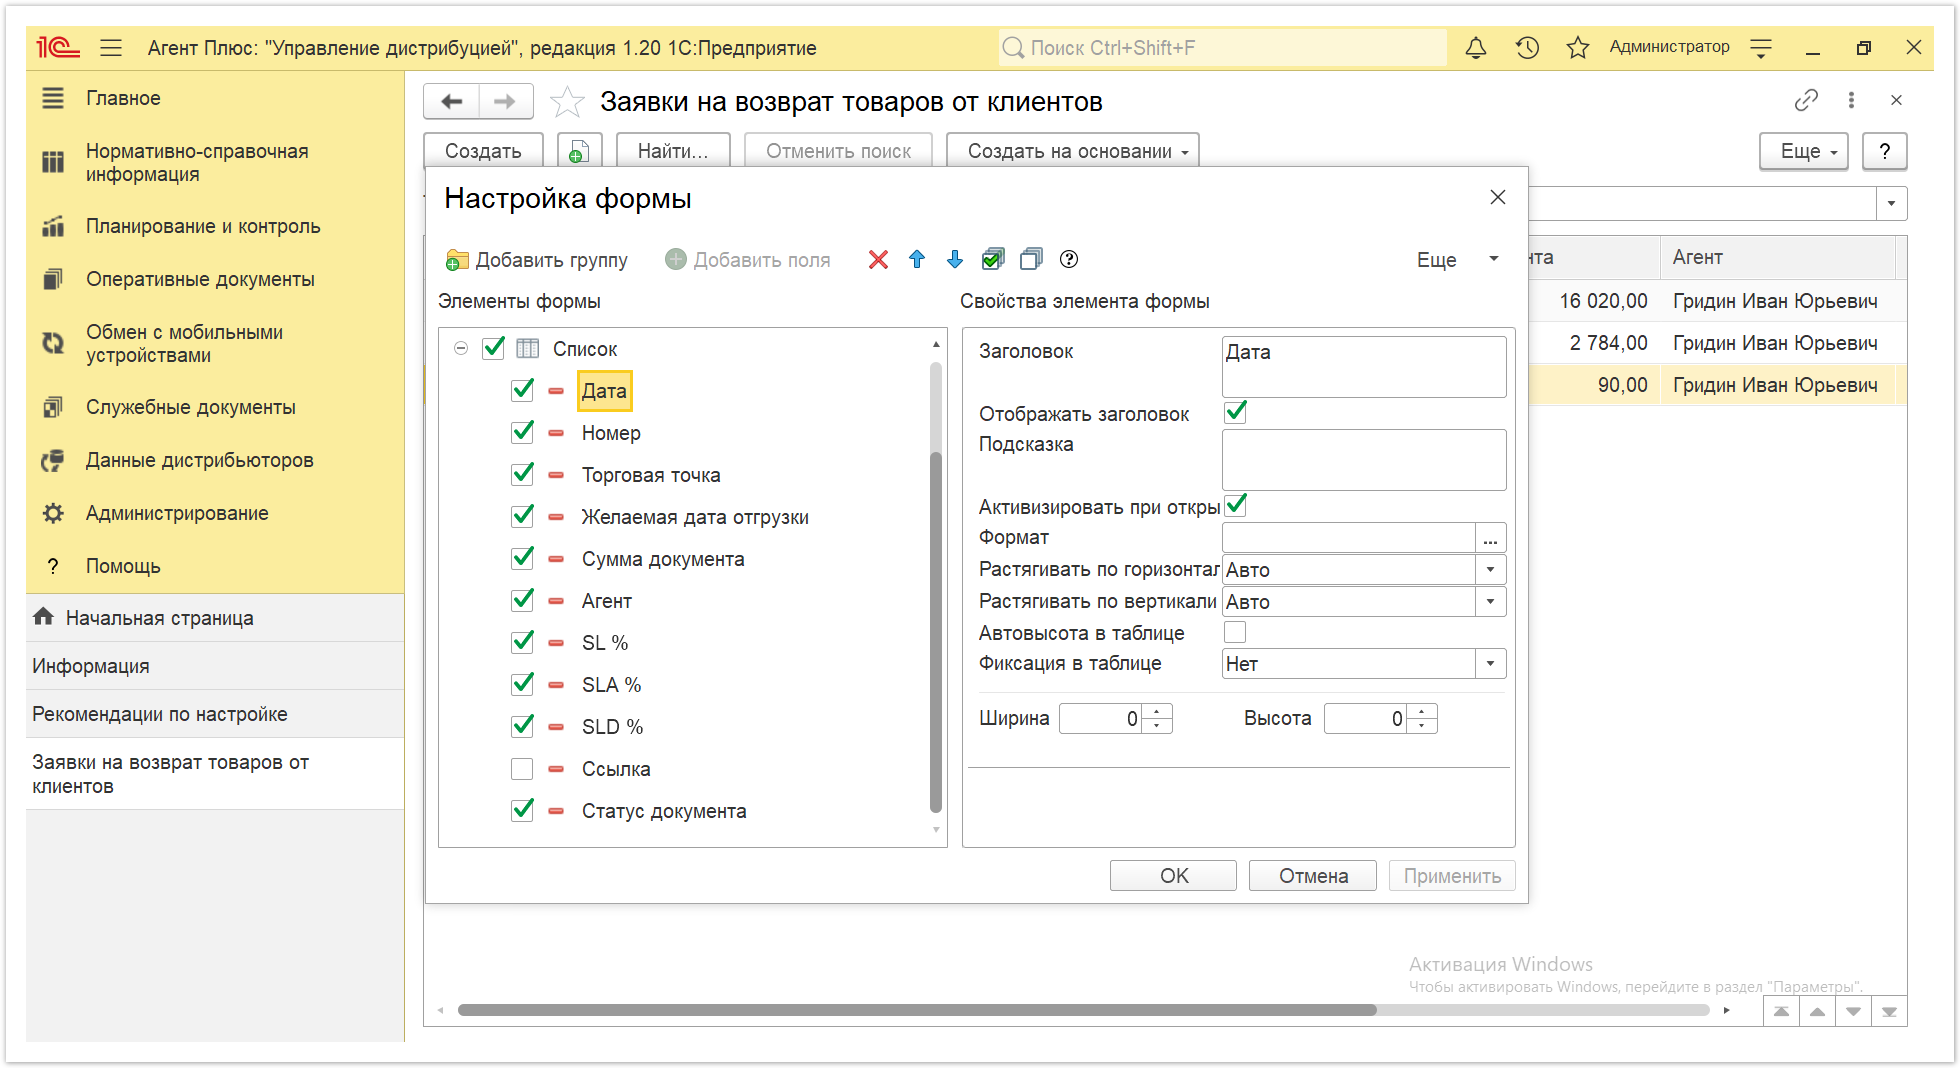This screenshot has height=1068, width=1960.
Task: Open Администрирование section
Action: point(177,513)
